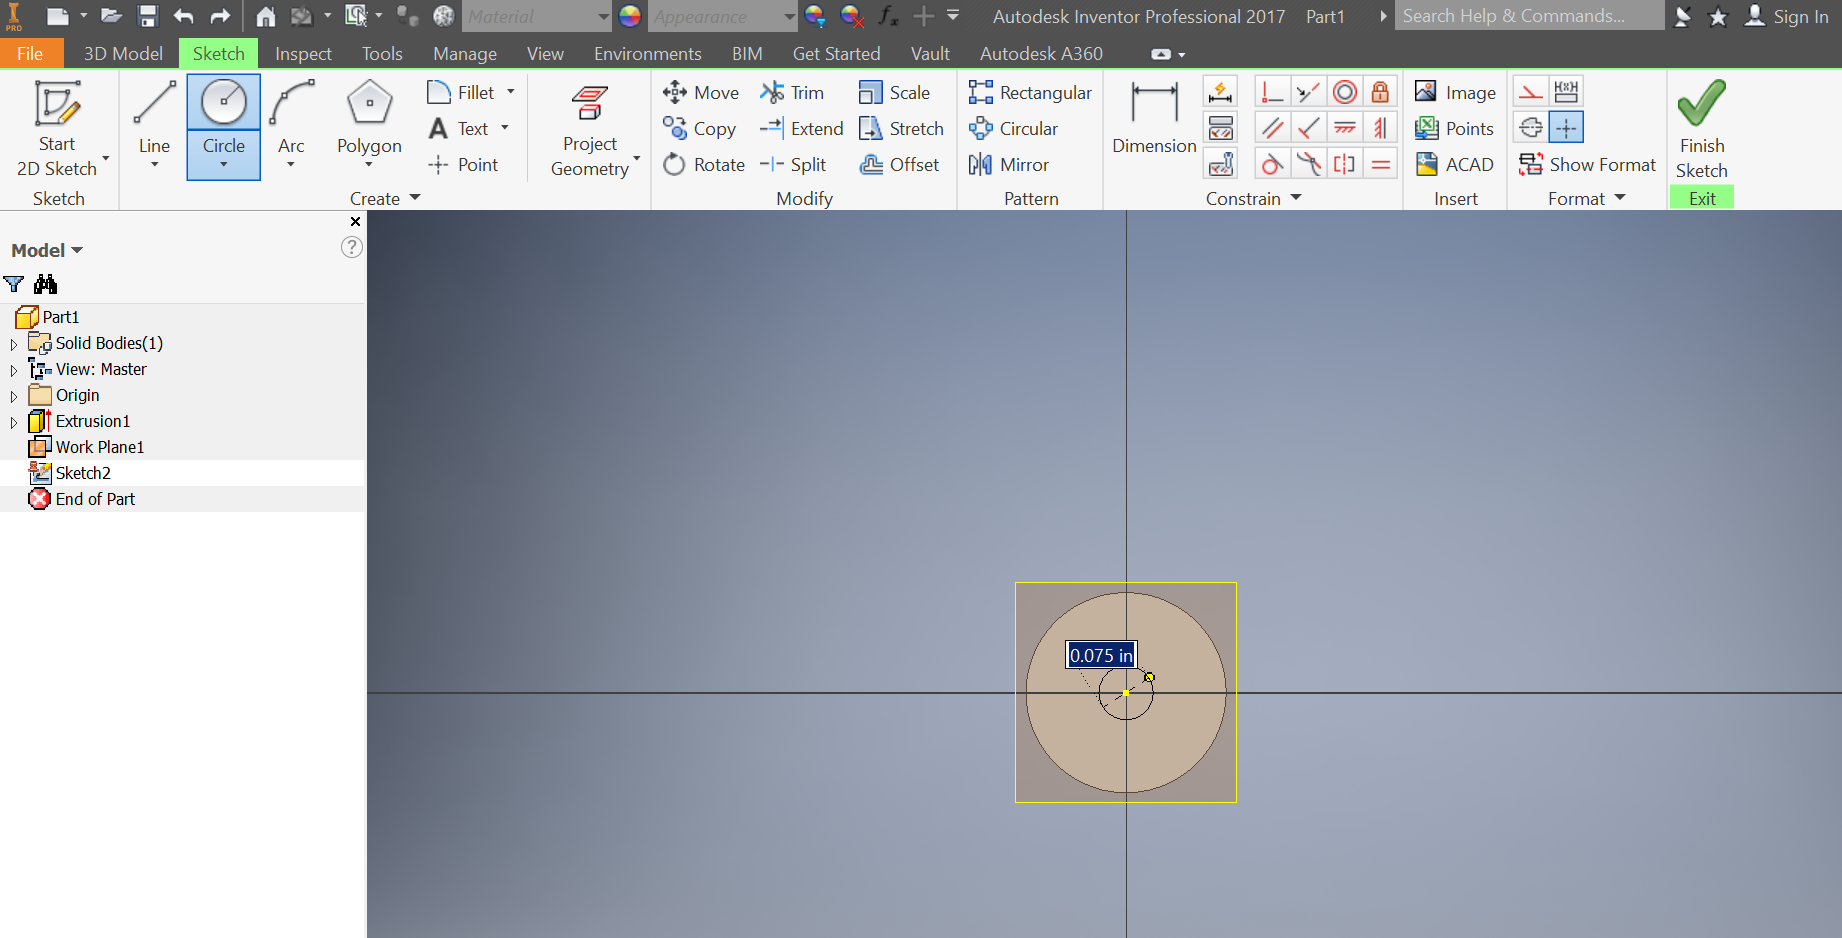Click Start 2D Sketch
Viewport: 1842px width, 938px height.
tap(57, 128)
